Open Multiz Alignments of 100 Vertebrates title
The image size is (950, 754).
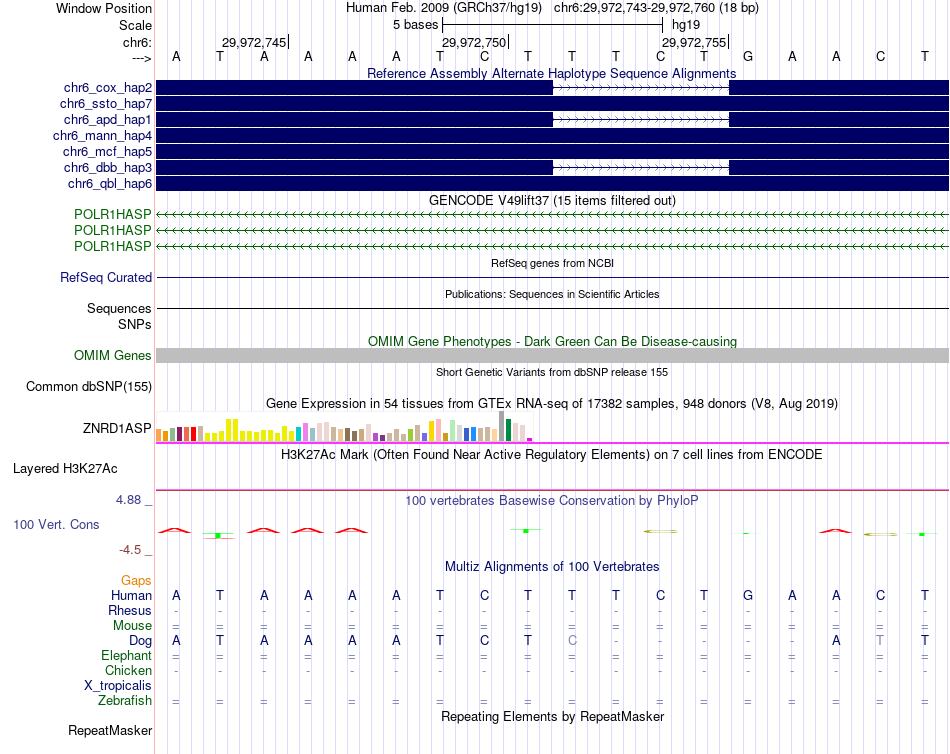552,567
